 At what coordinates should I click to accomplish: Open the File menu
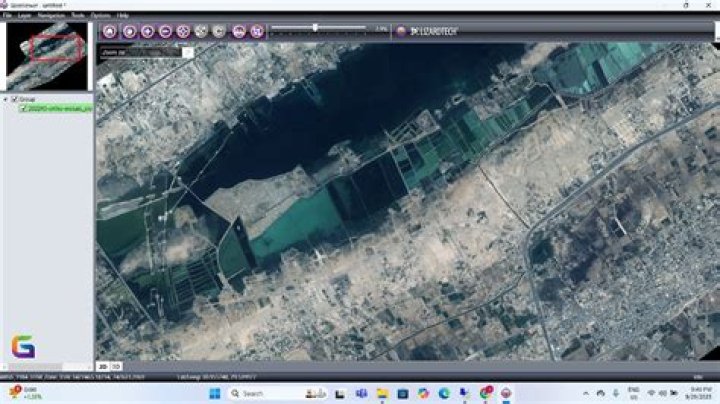[7, 16]
